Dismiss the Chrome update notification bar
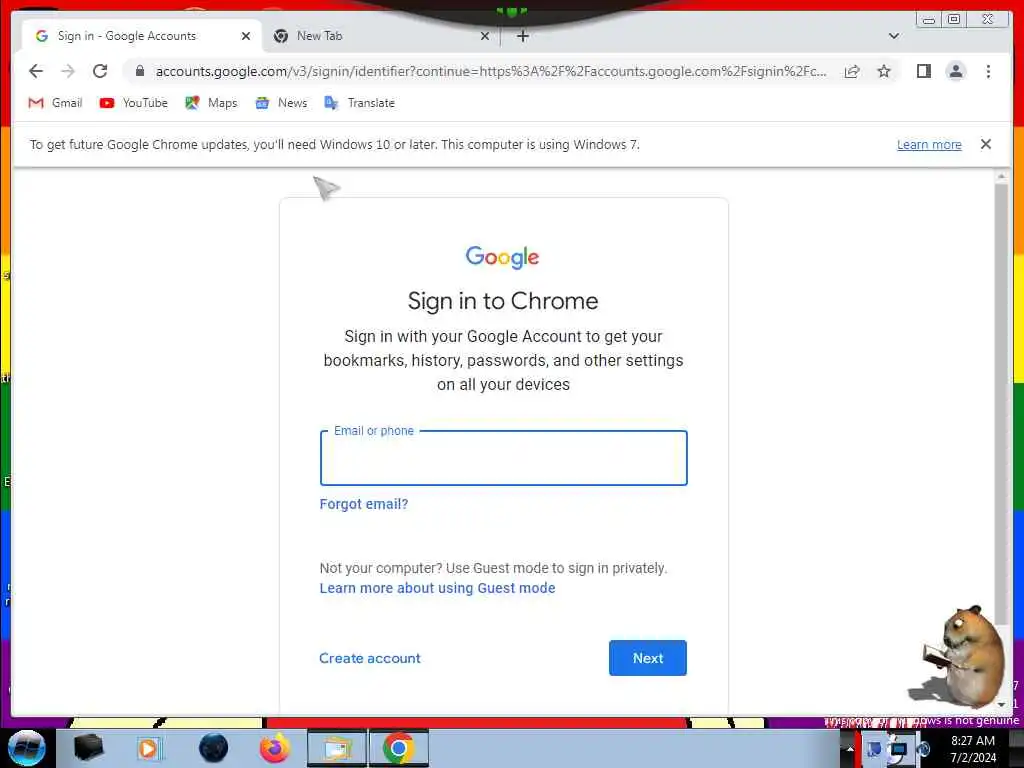1024x768 pixels. (985, 144)
